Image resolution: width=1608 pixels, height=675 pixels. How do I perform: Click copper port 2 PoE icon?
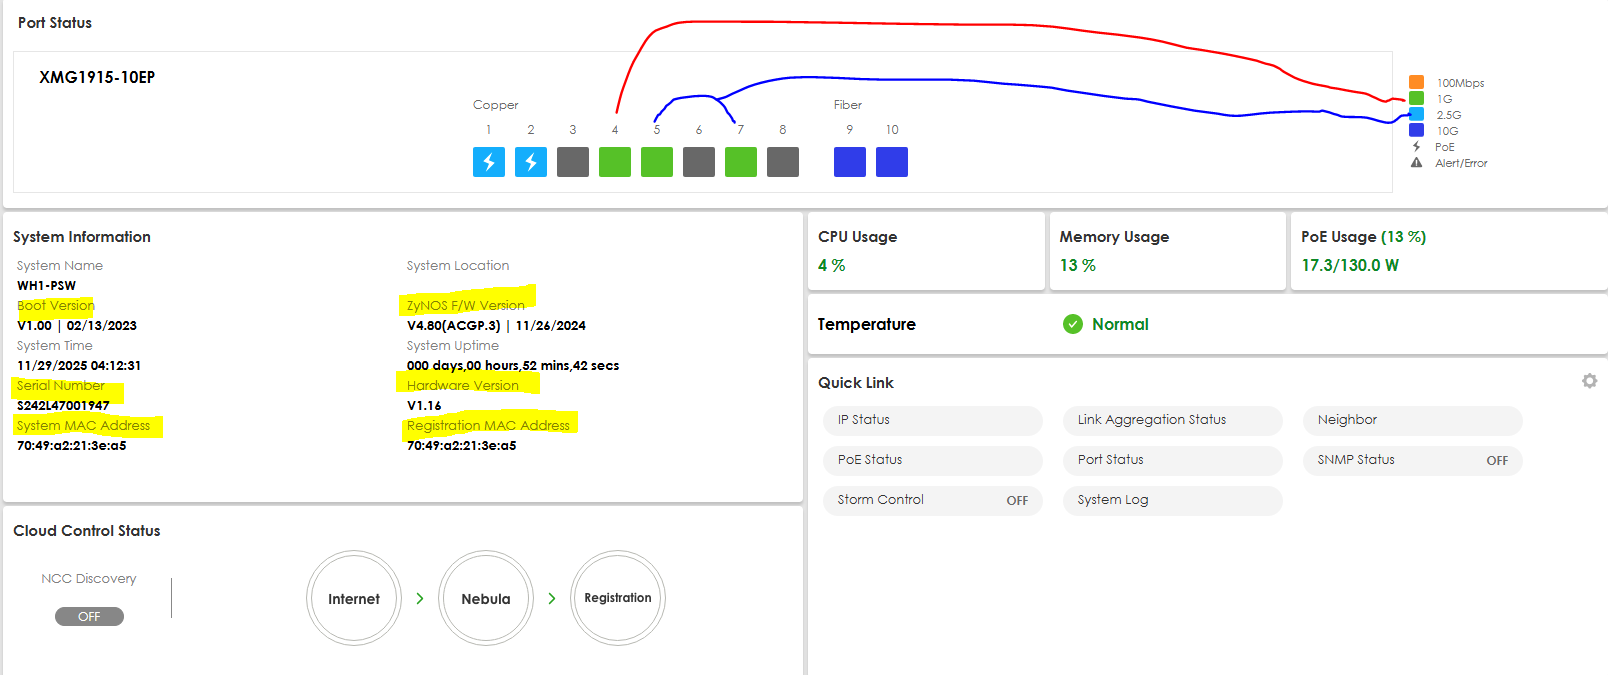coord(531,162)
